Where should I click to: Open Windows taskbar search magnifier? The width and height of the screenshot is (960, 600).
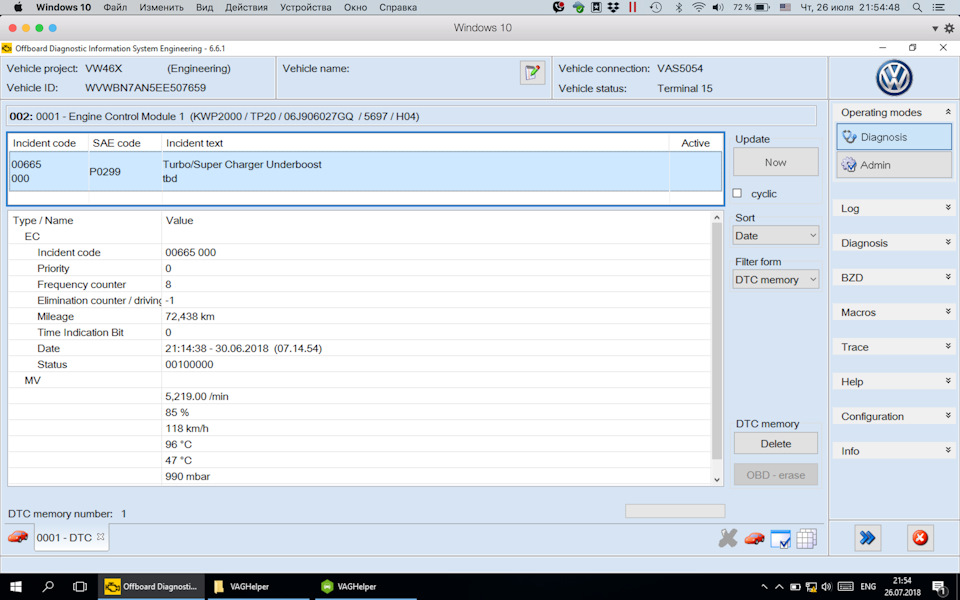tap(48, 587)
